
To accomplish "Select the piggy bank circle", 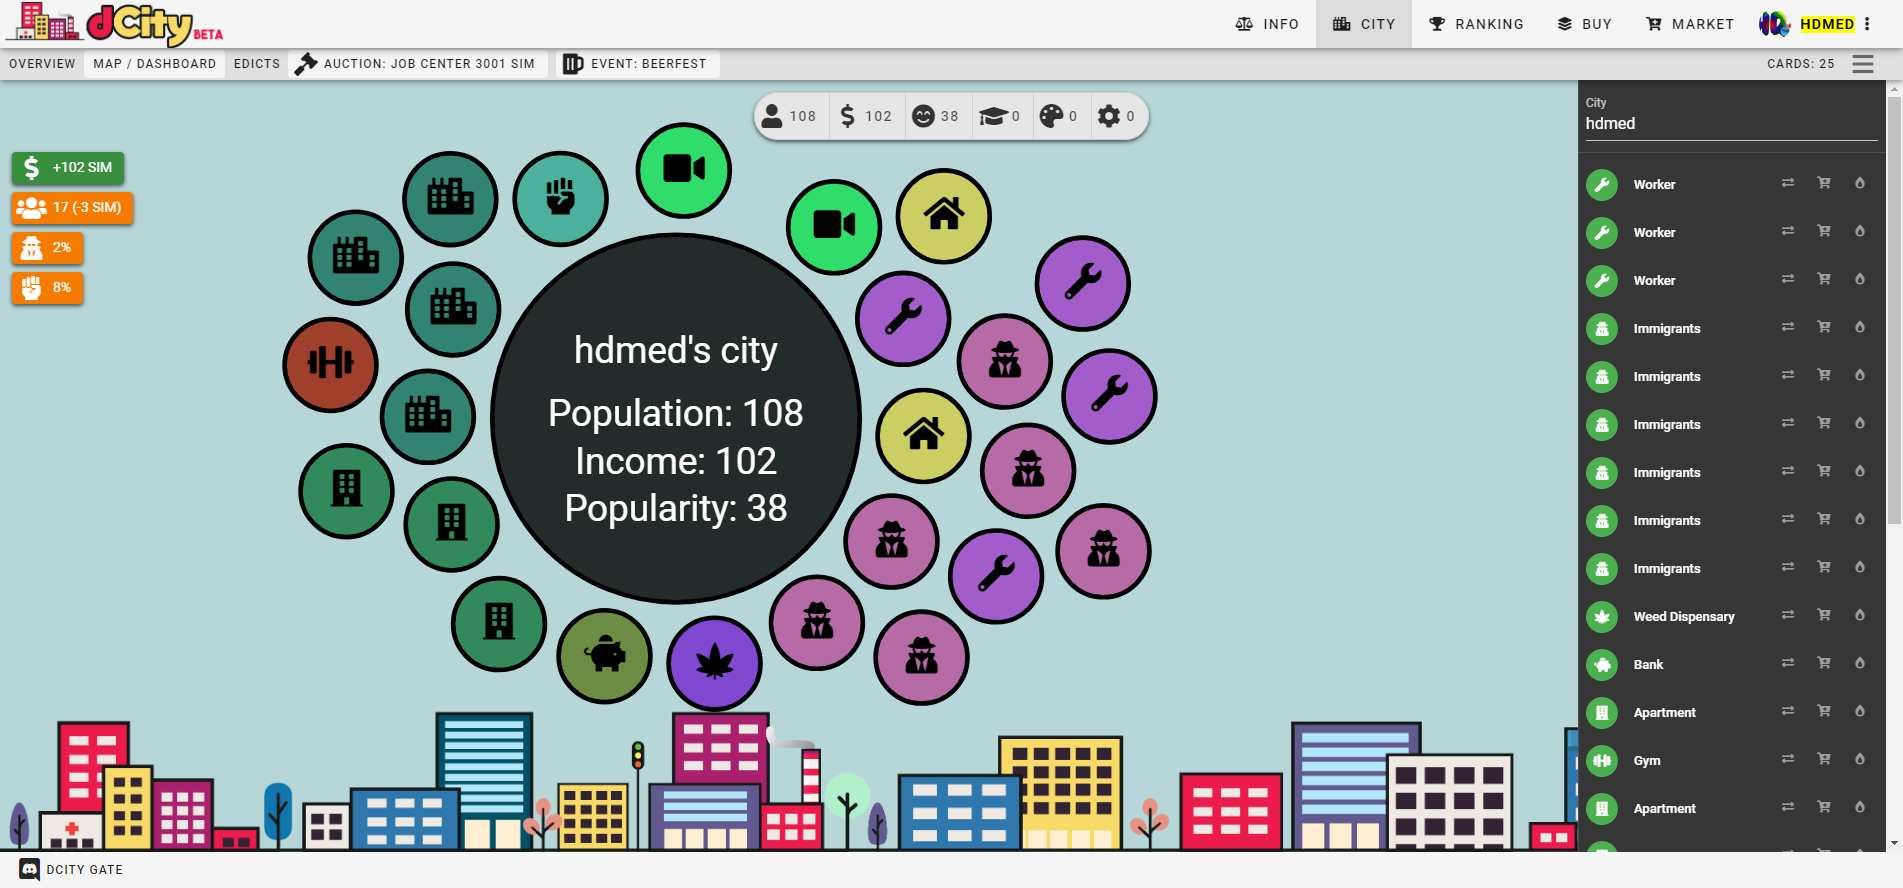I will click(604, 656).
